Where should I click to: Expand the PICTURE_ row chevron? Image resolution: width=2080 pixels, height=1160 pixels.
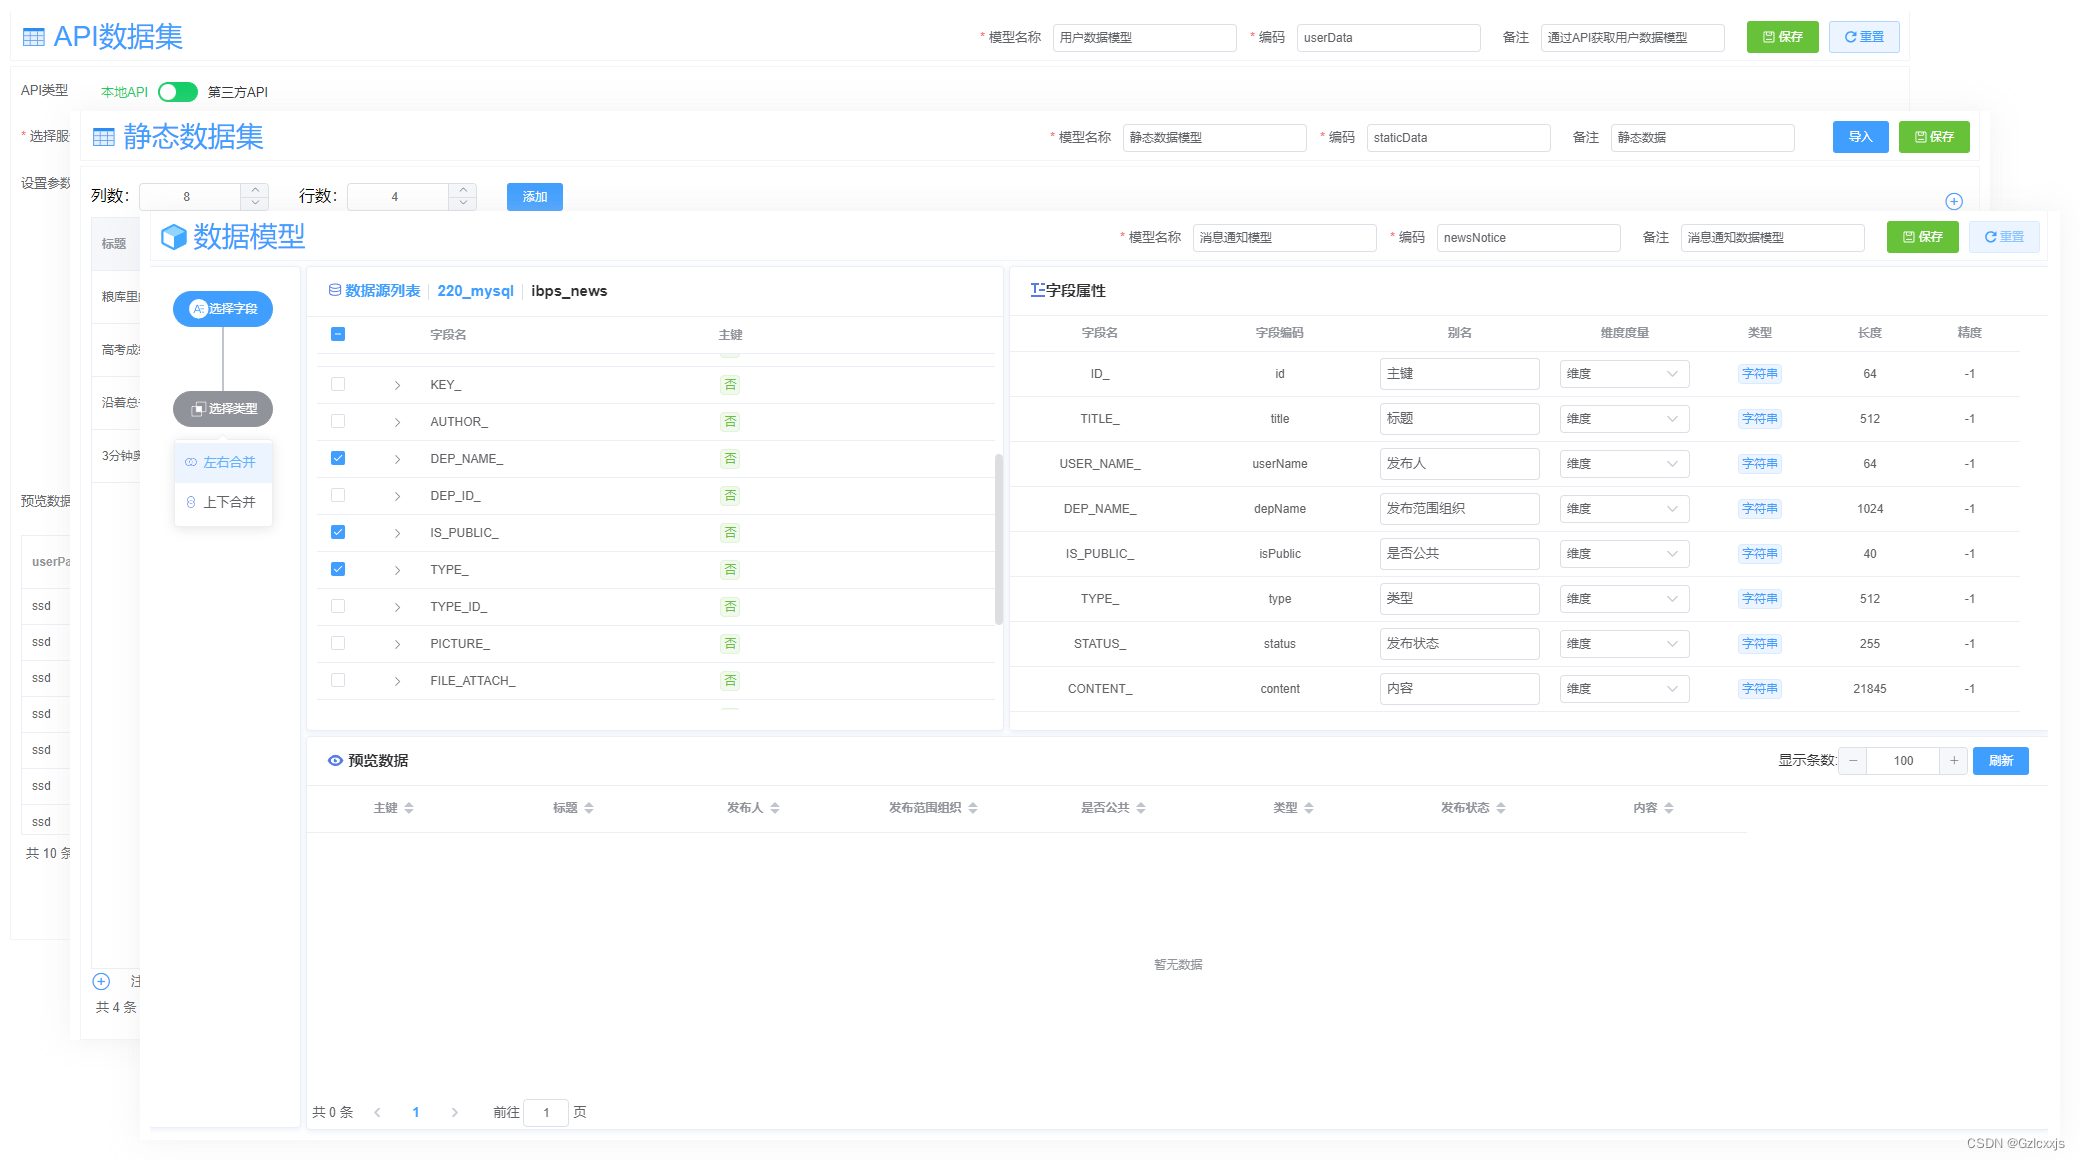click(x=397, y=644)
